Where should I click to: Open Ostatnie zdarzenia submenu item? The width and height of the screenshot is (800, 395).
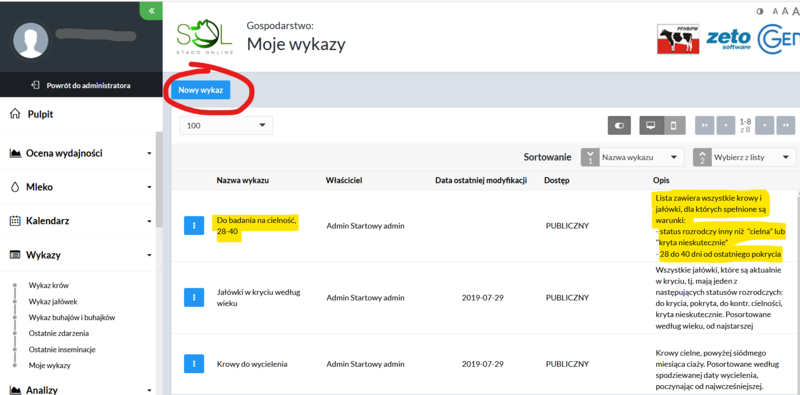59,333
